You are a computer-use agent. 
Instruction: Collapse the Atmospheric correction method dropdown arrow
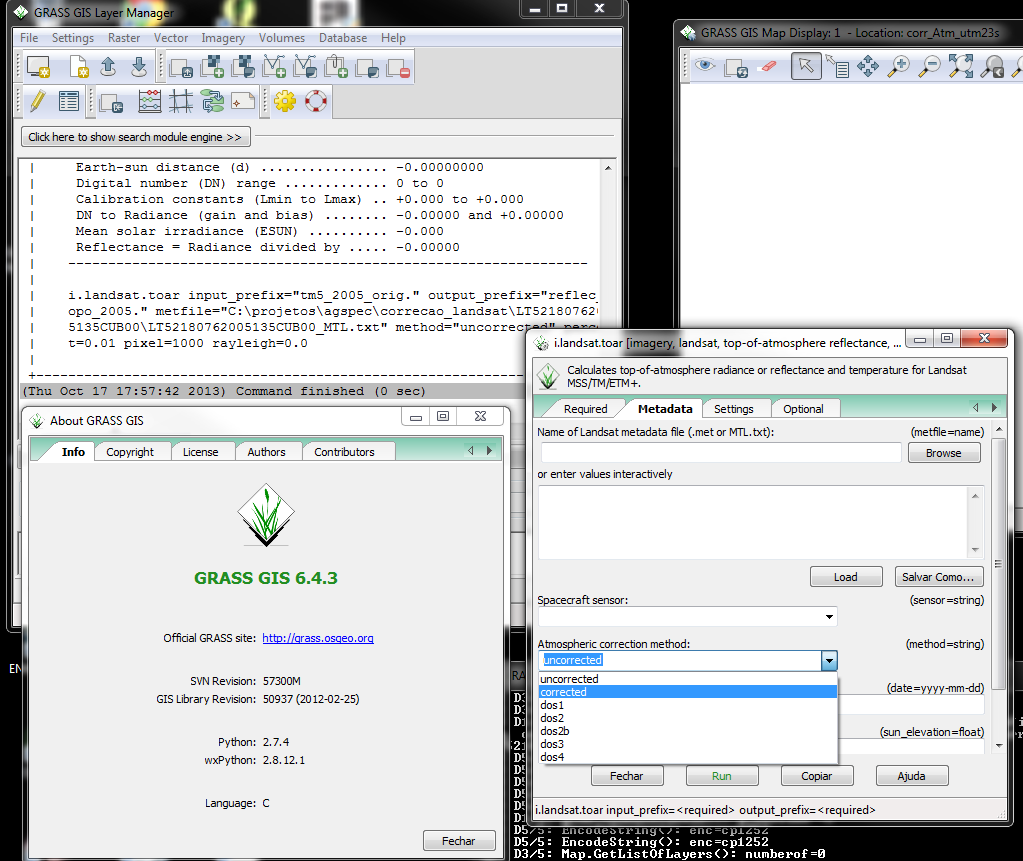click(x=829, y=661)
